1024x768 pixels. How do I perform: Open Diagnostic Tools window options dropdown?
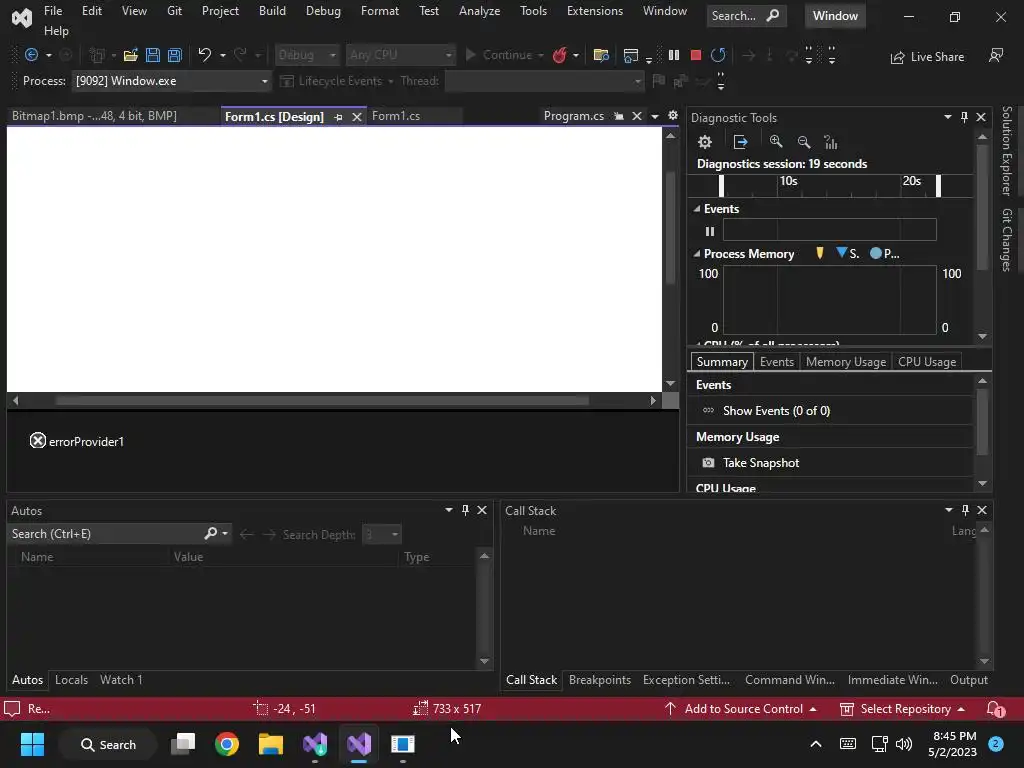coord(948,117)
